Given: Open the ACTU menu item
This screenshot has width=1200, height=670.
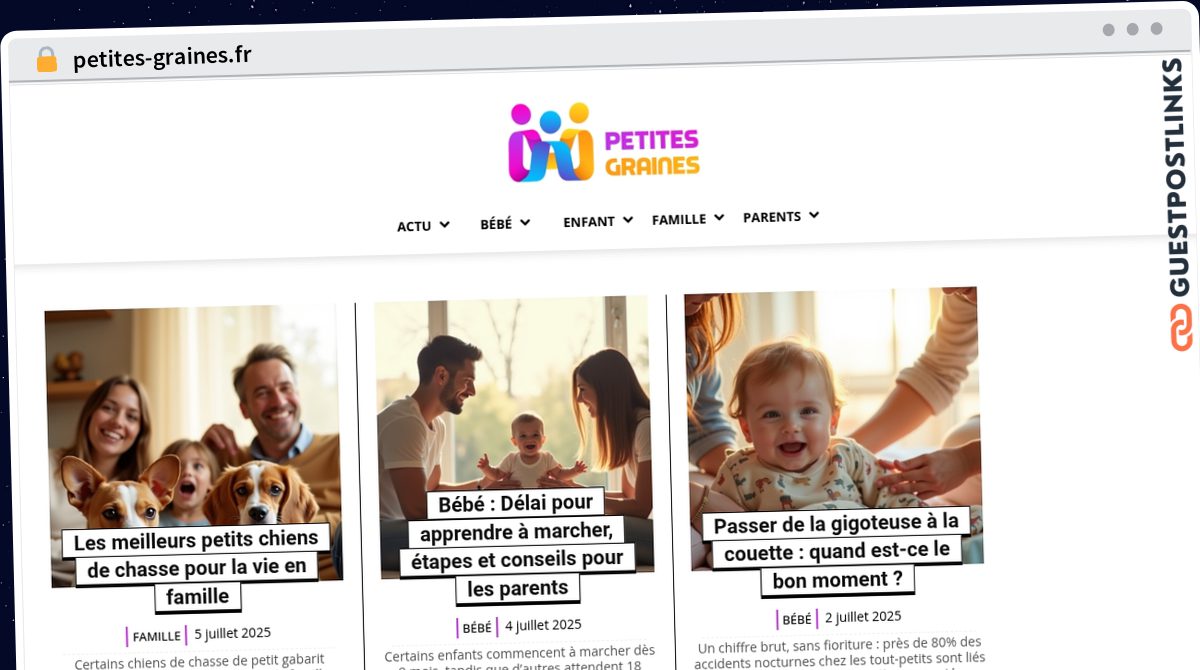Looking at the screenshot, I should [x=414, y=226].
